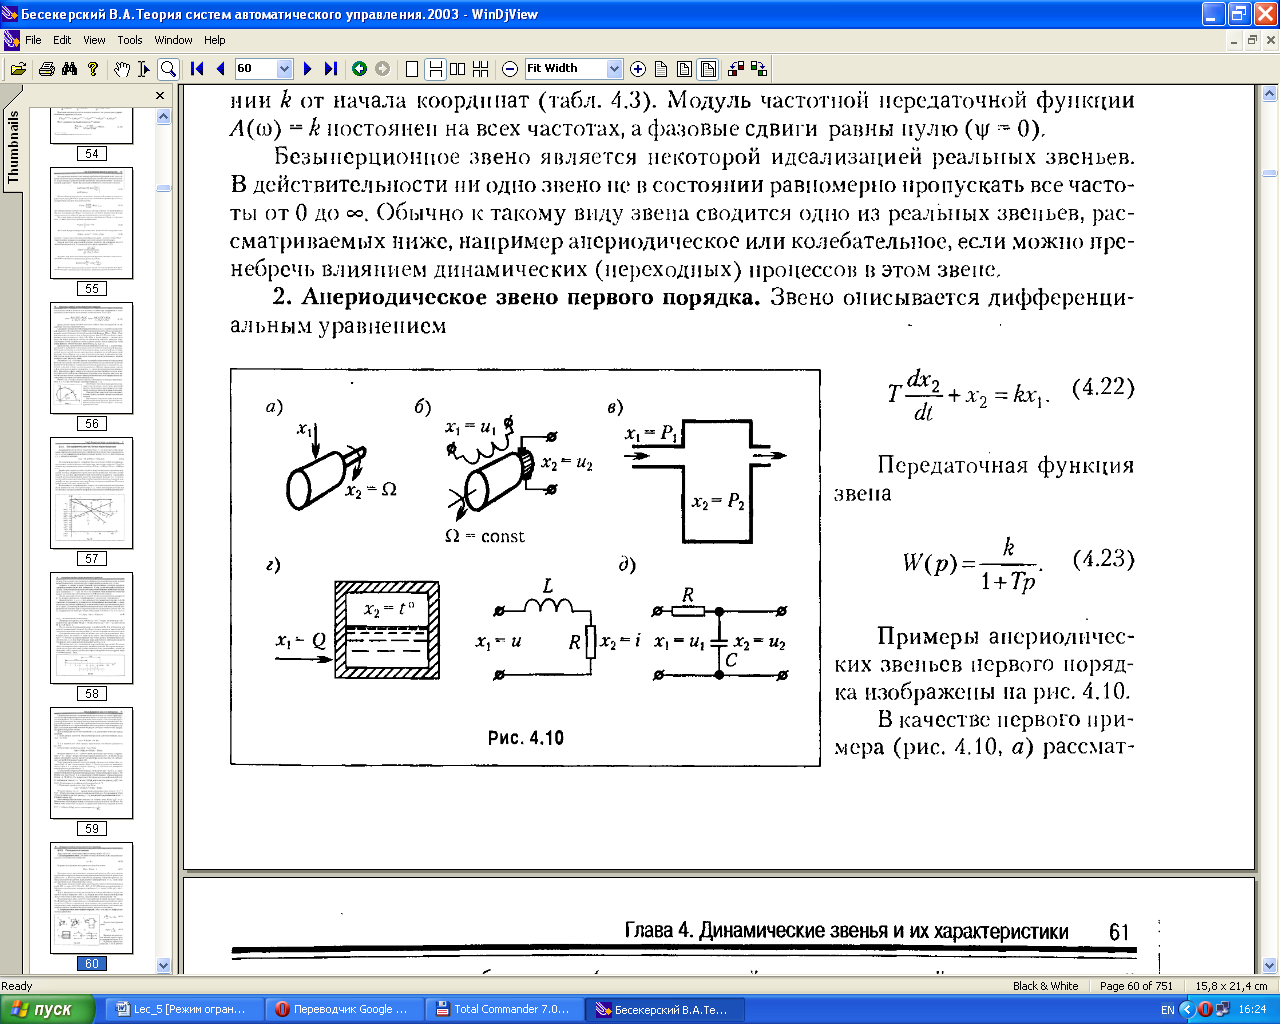Jump to last page with toolbar arrow
This screenshot has width=1280, height=1024.
tap(331, 69)
